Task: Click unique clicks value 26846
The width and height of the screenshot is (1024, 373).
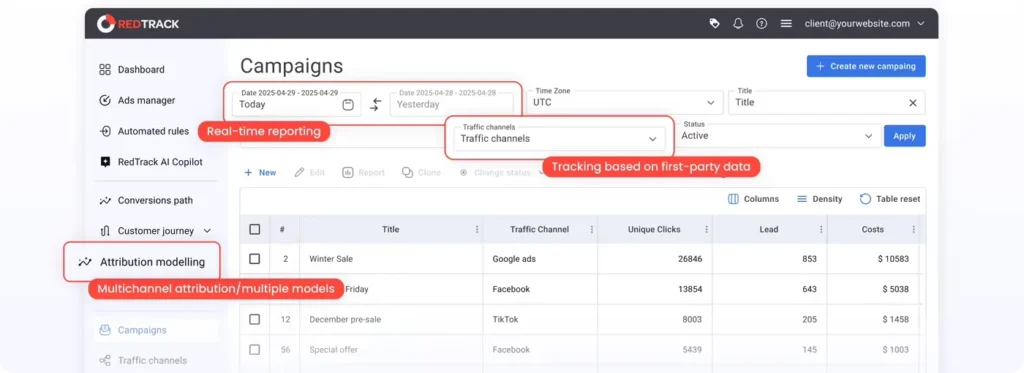Action: click(690, 259)
